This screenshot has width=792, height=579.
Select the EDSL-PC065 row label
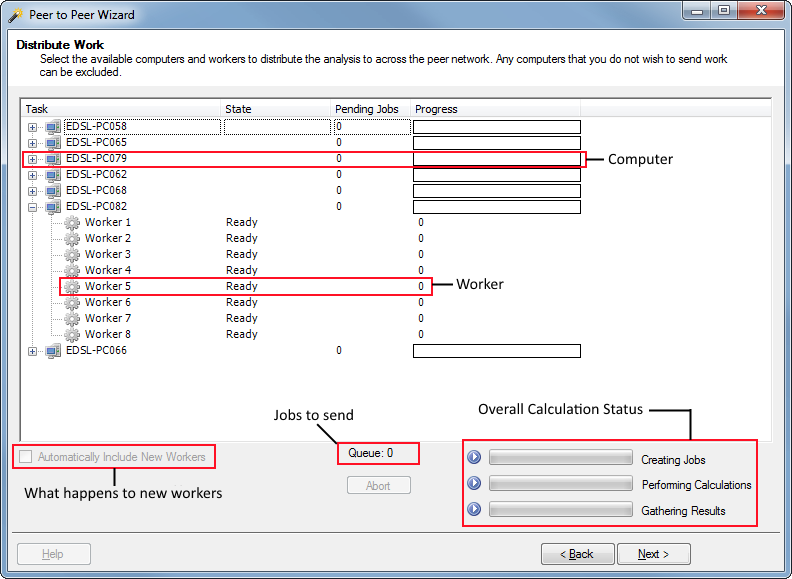[96, 142]
